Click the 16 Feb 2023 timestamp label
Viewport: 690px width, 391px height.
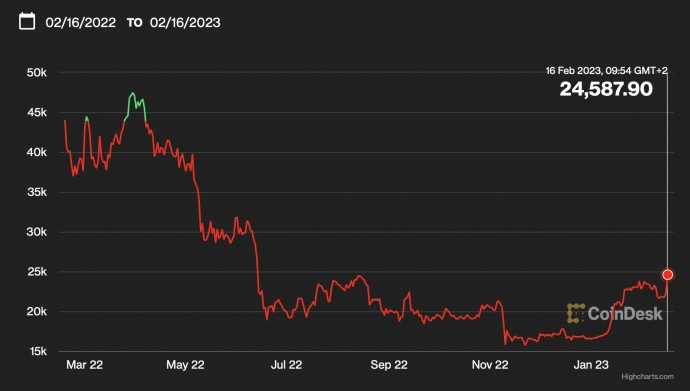pyautogui.click(x=606, y=70)
